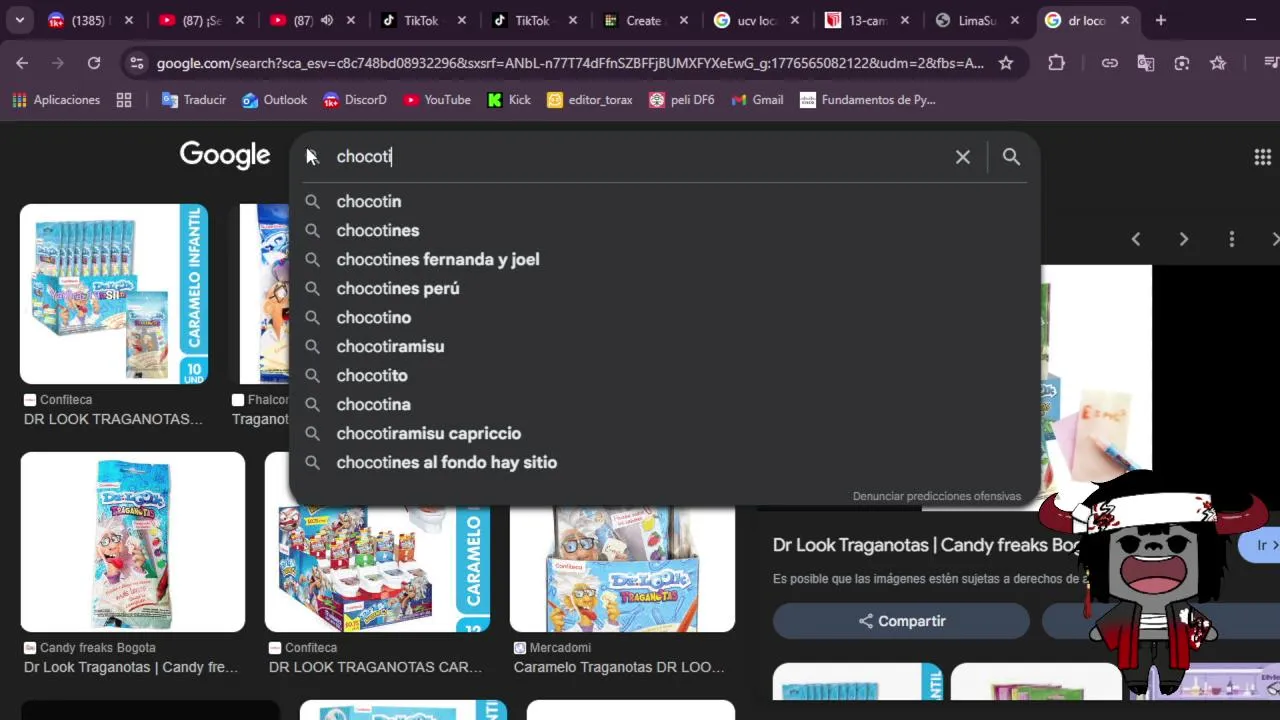Screen dimensions: 1280x720
Task: Show previous image in preview panel
Action: coord(1135,239)
